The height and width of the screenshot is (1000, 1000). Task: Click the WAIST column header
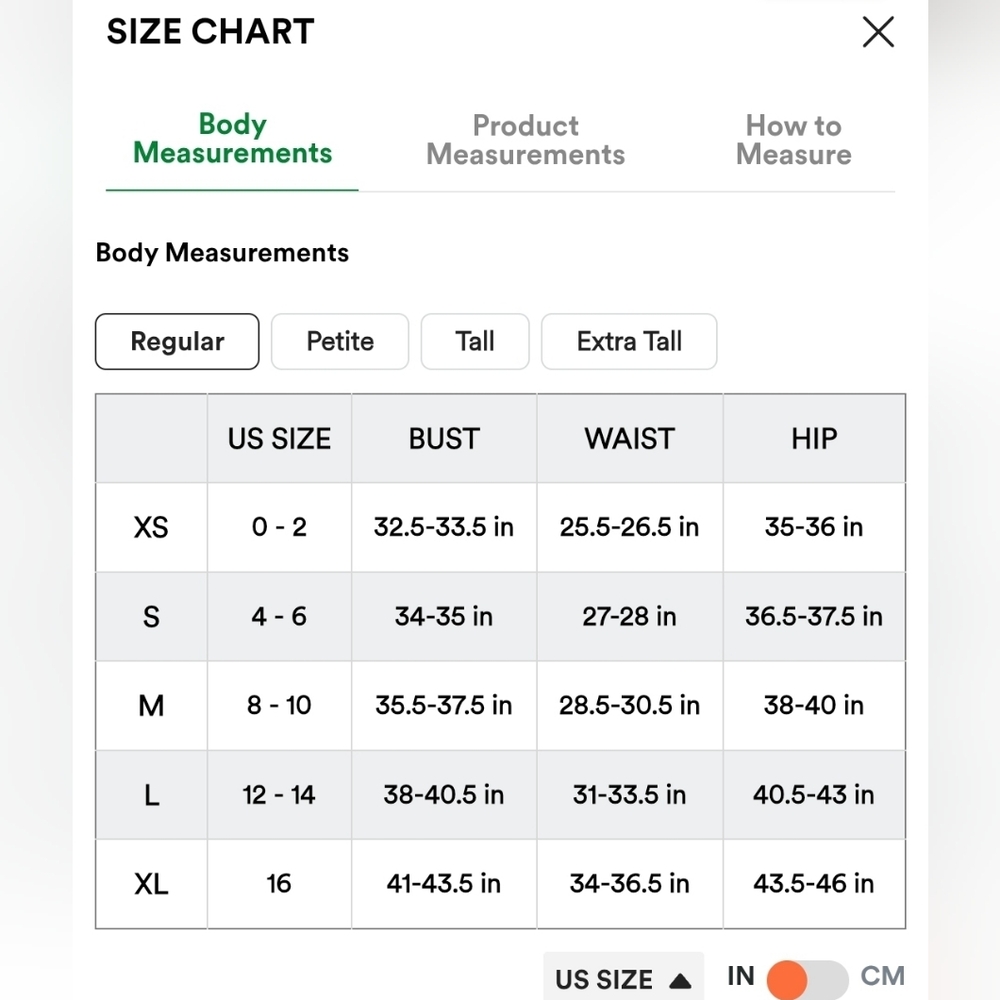tap(629, 439)
